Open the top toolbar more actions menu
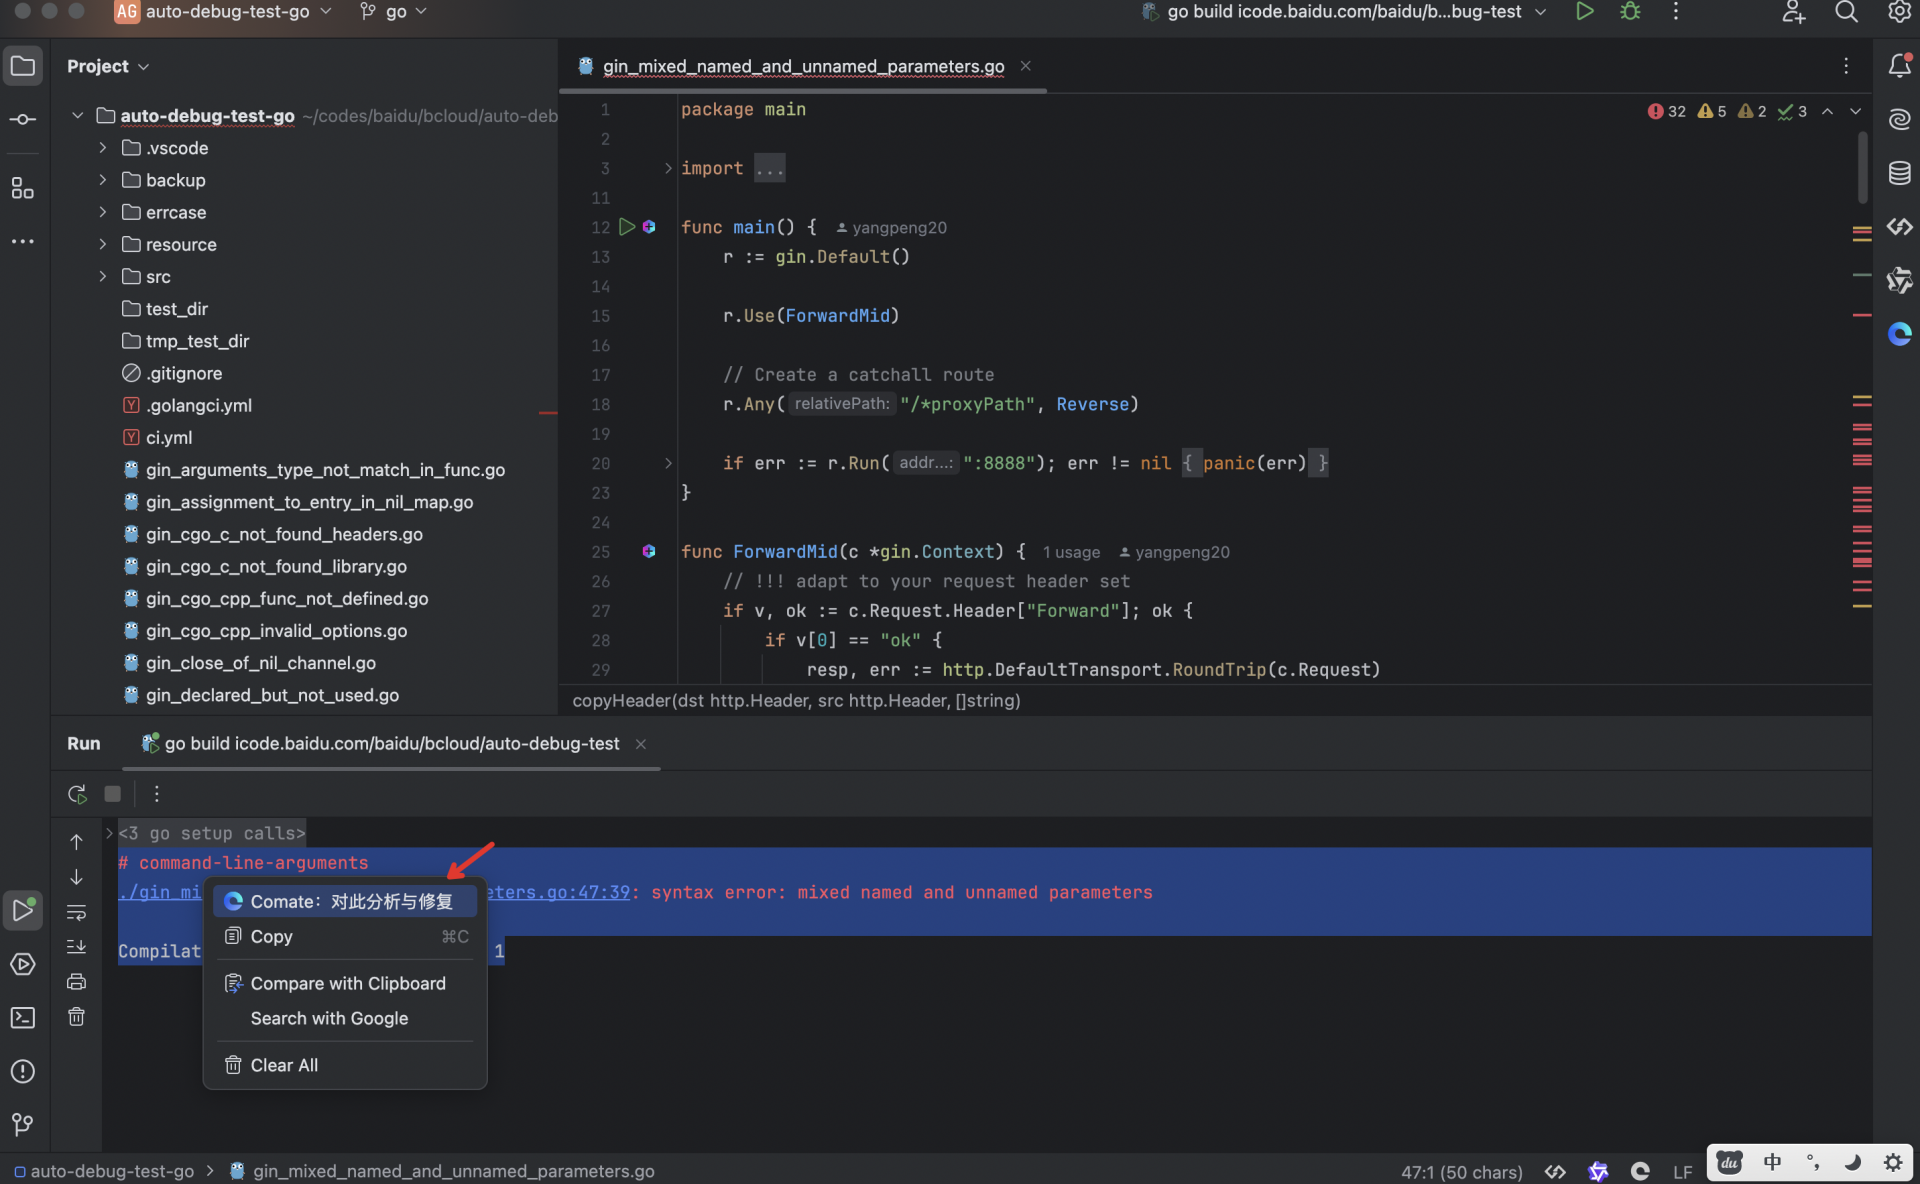Screen dimensions: 1920x1184 pyautogui.click(x=1676, y=12)
